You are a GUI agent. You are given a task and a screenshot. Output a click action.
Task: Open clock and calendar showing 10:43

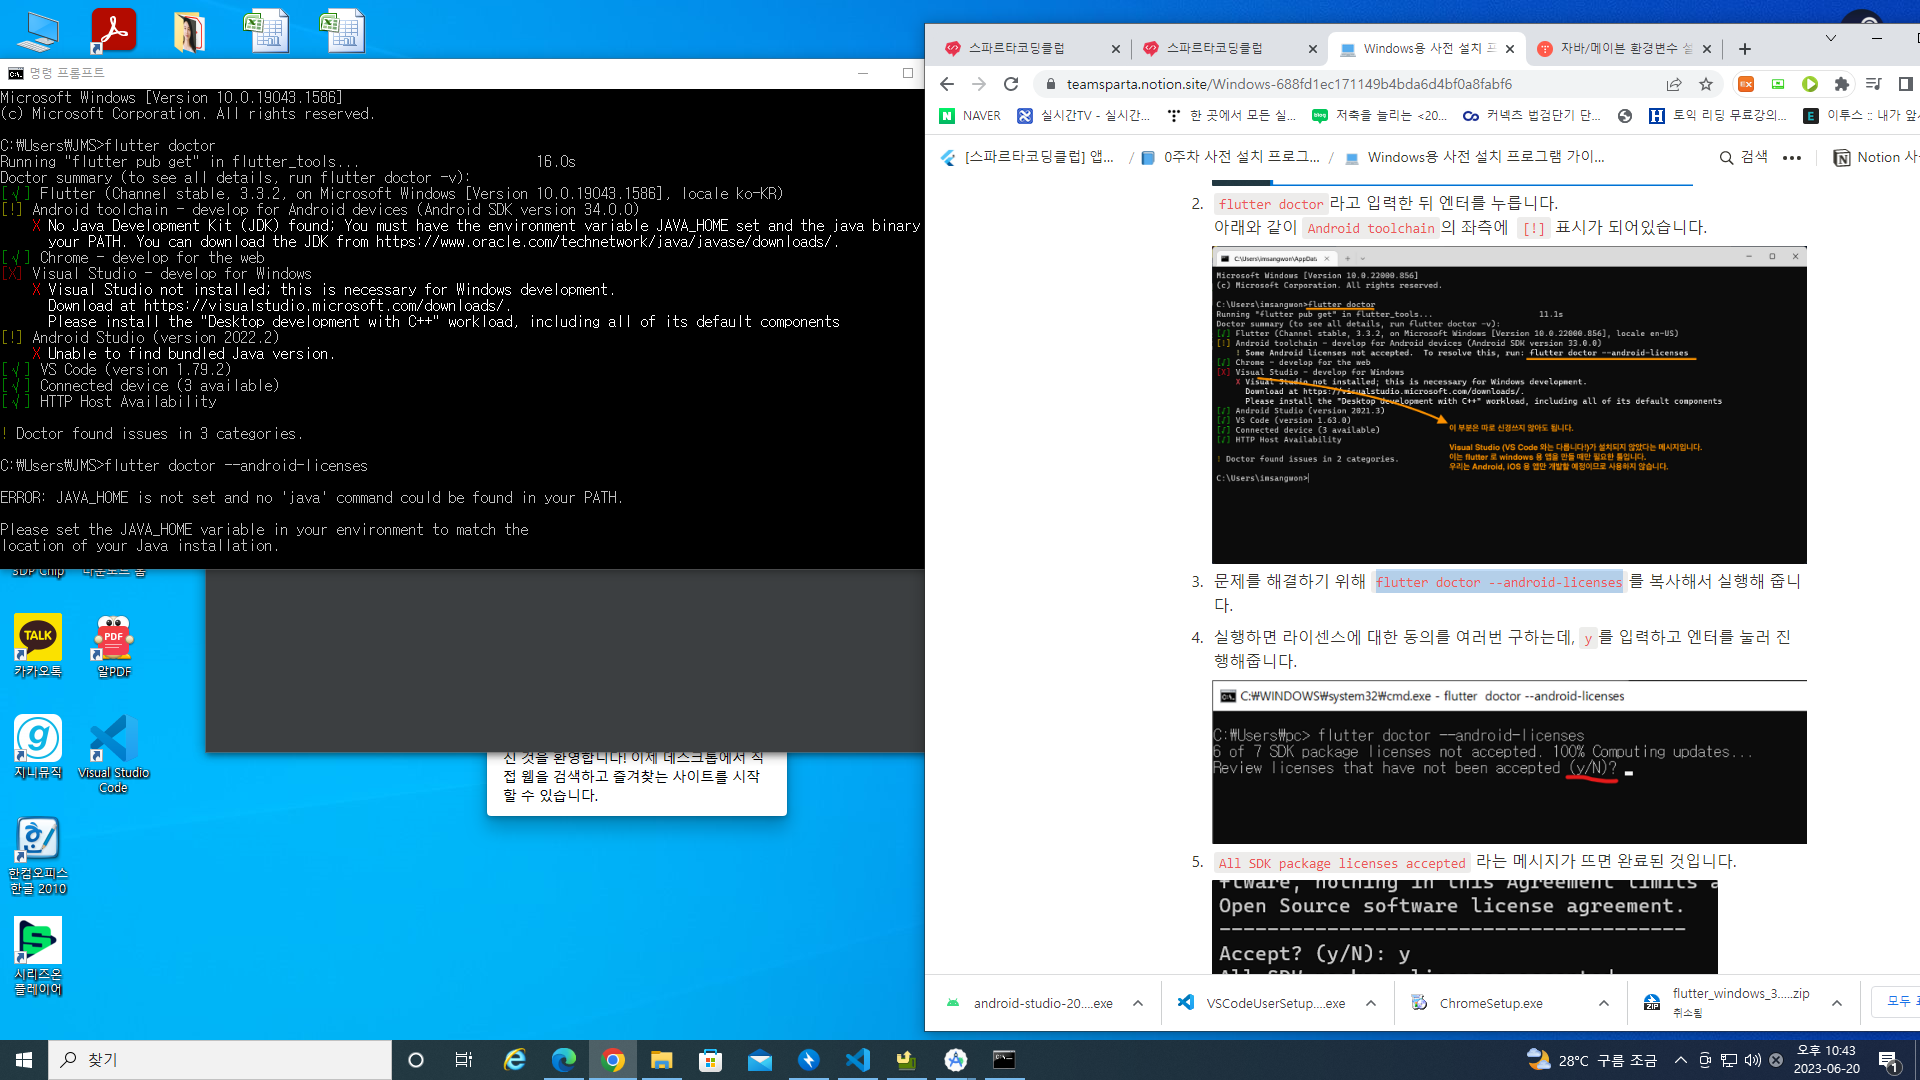[1826, 1060]
